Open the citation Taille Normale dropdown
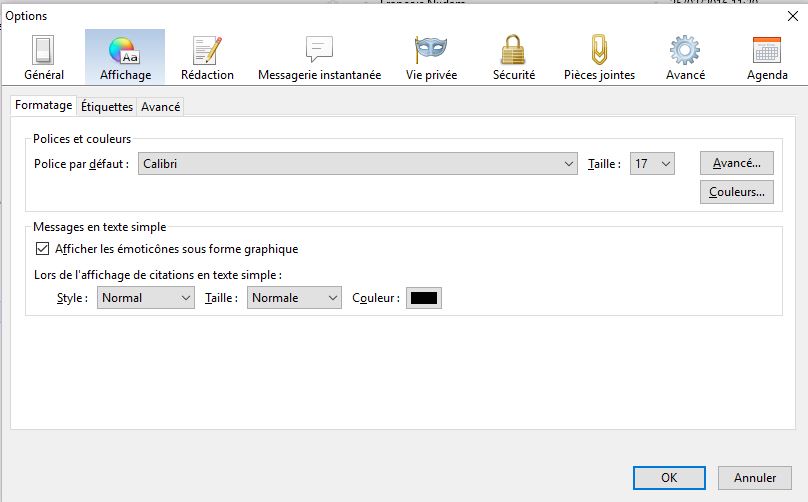 294,298
